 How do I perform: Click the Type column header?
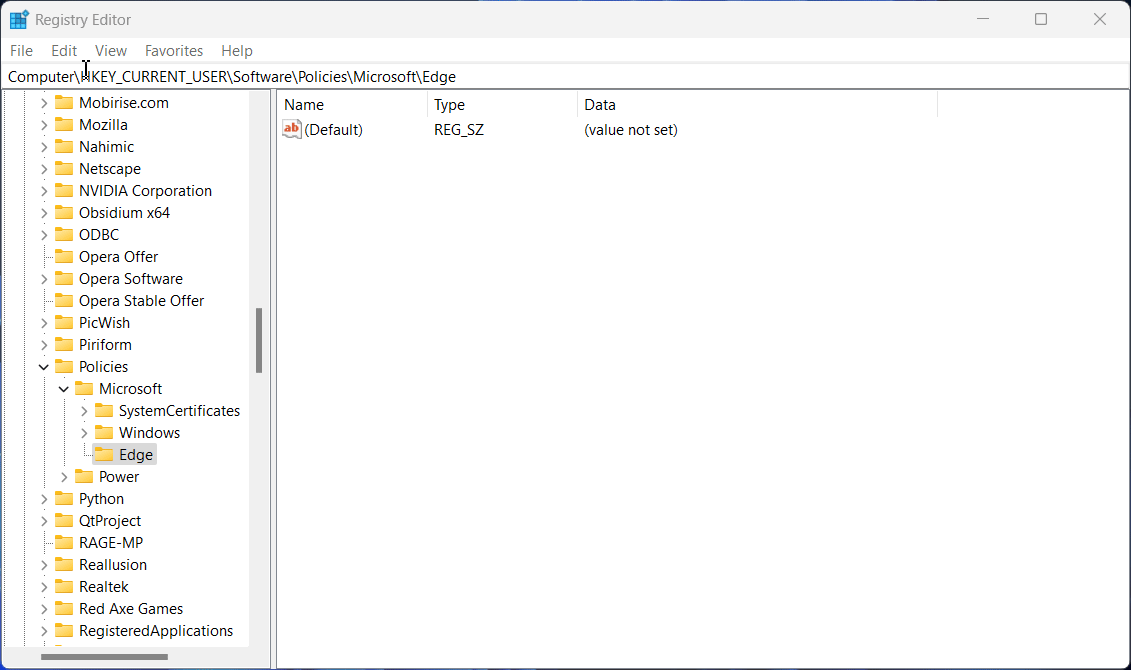[503, 105]
